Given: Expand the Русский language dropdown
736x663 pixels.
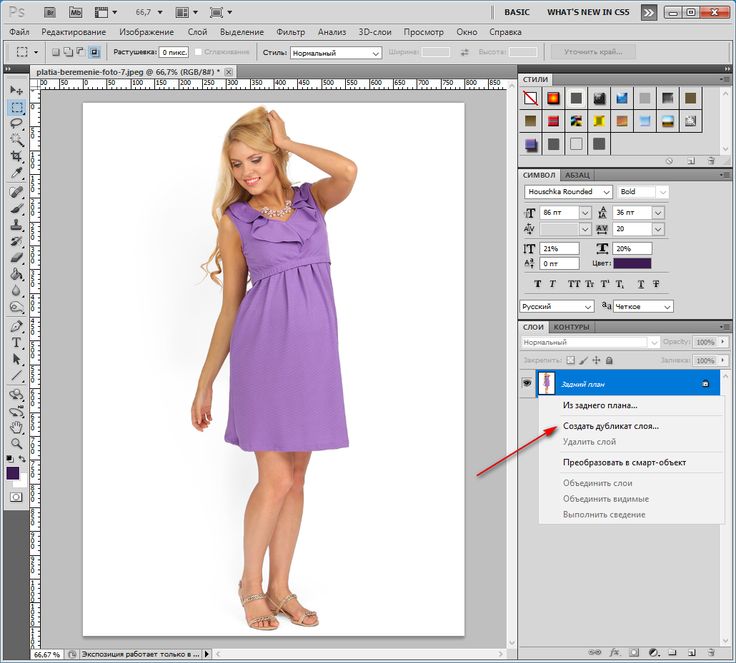Looking at the screenshot, I should pyautogui.click(x=557, y=306).
